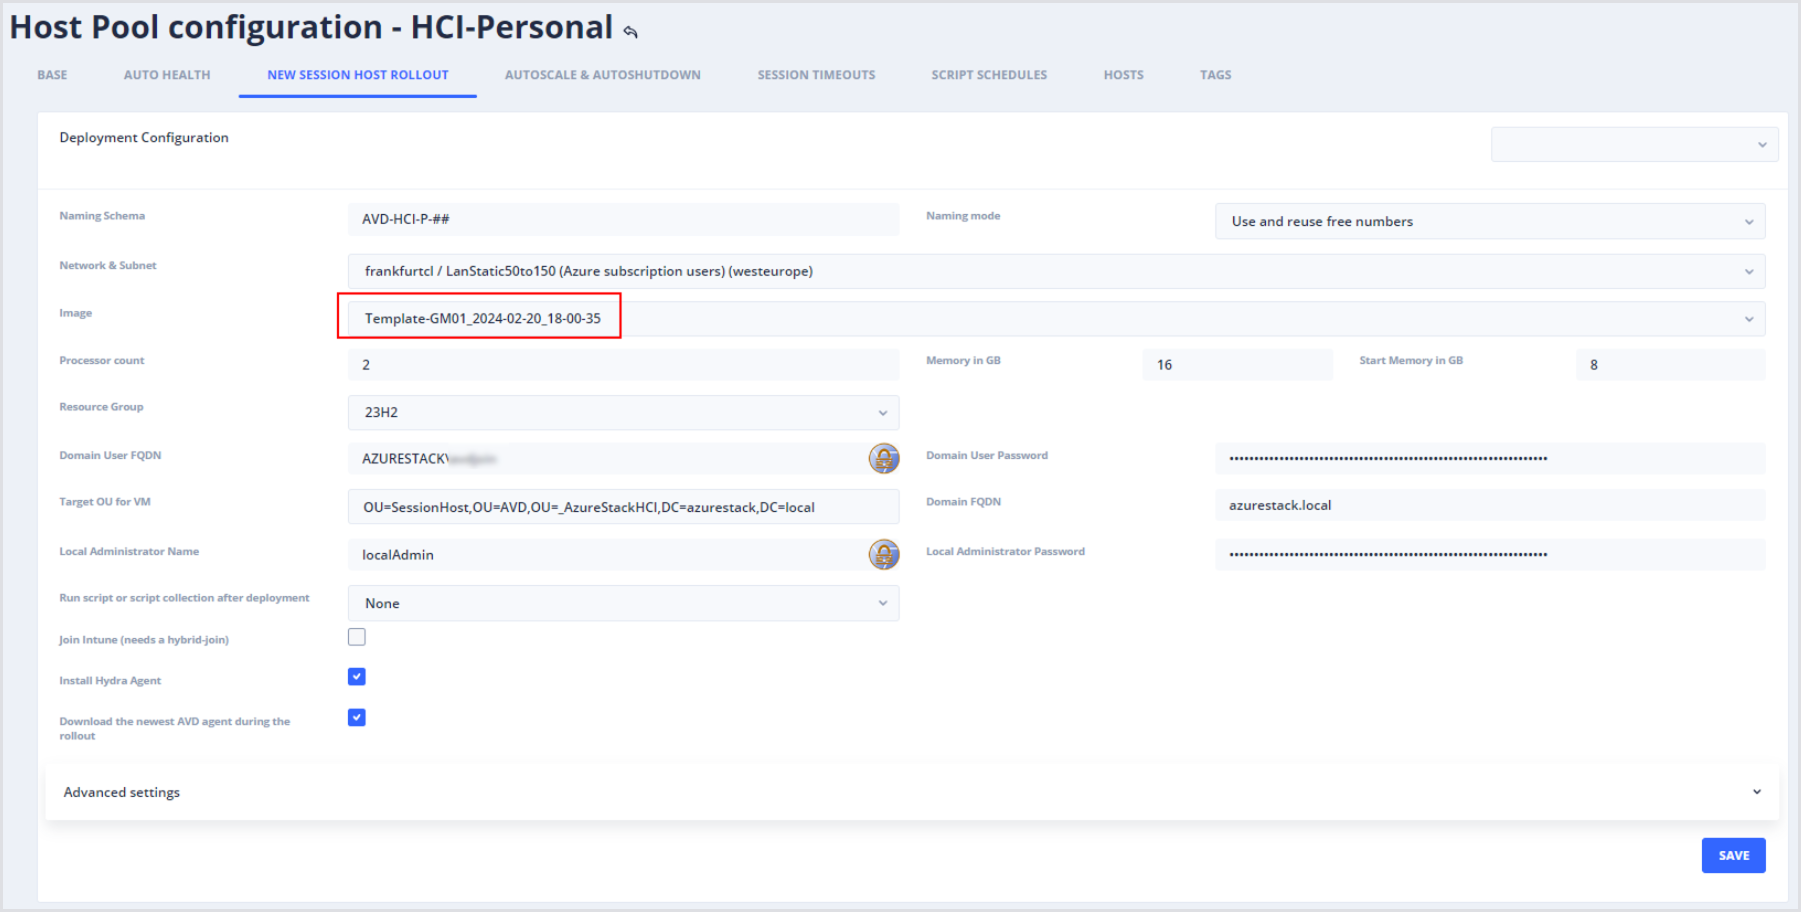
Task: Switch to the Autoscale & Autoshutdown tab
Action: [x=602, y=75]
